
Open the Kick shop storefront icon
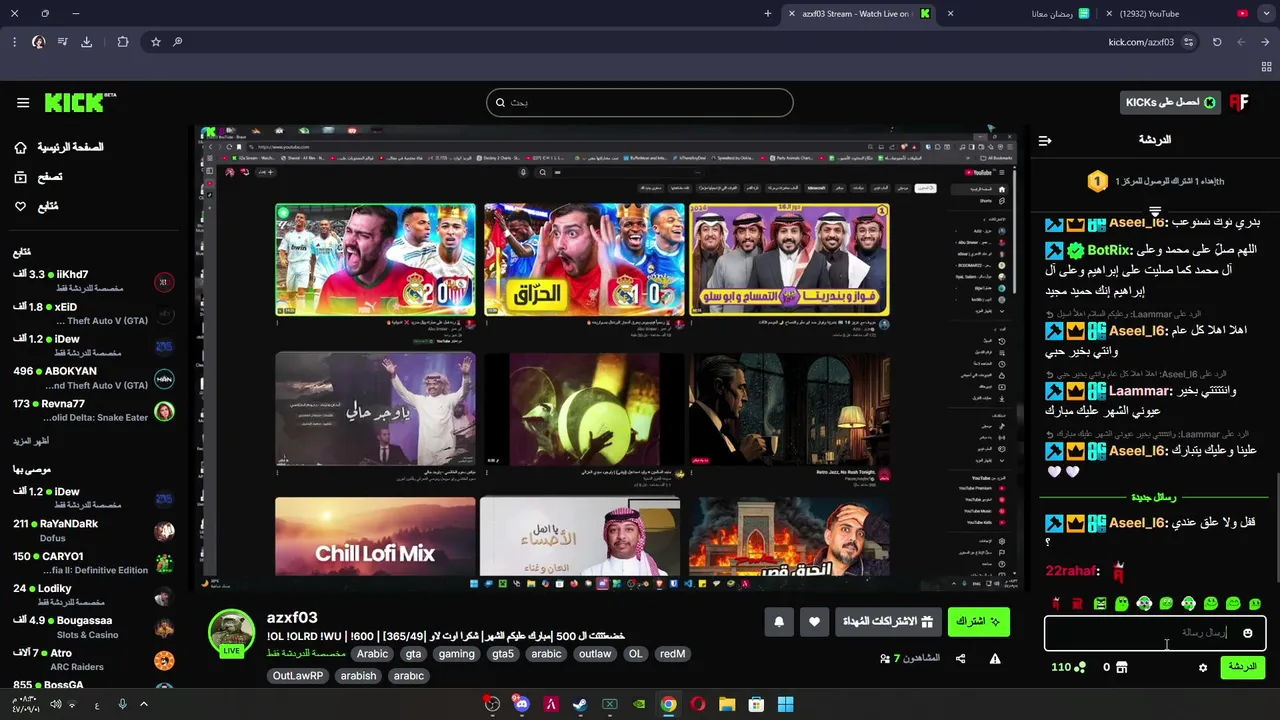1121,668
